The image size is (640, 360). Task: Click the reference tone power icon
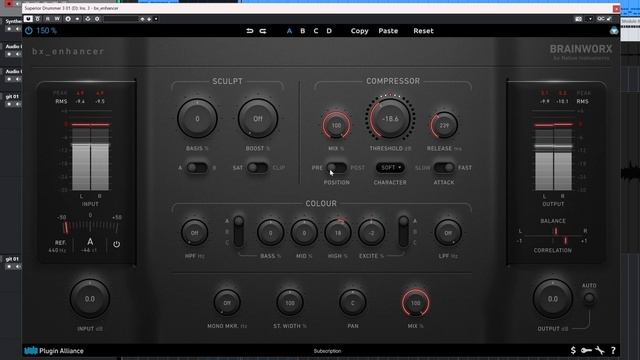116,244
